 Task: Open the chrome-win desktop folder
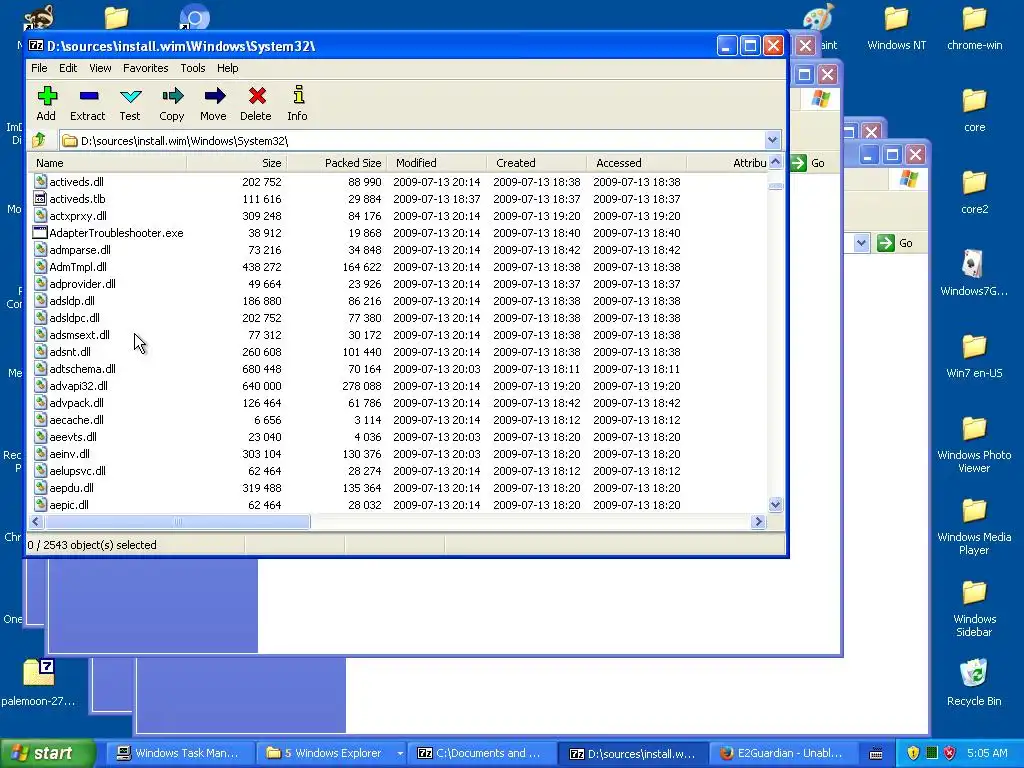[x=974, y=19]
